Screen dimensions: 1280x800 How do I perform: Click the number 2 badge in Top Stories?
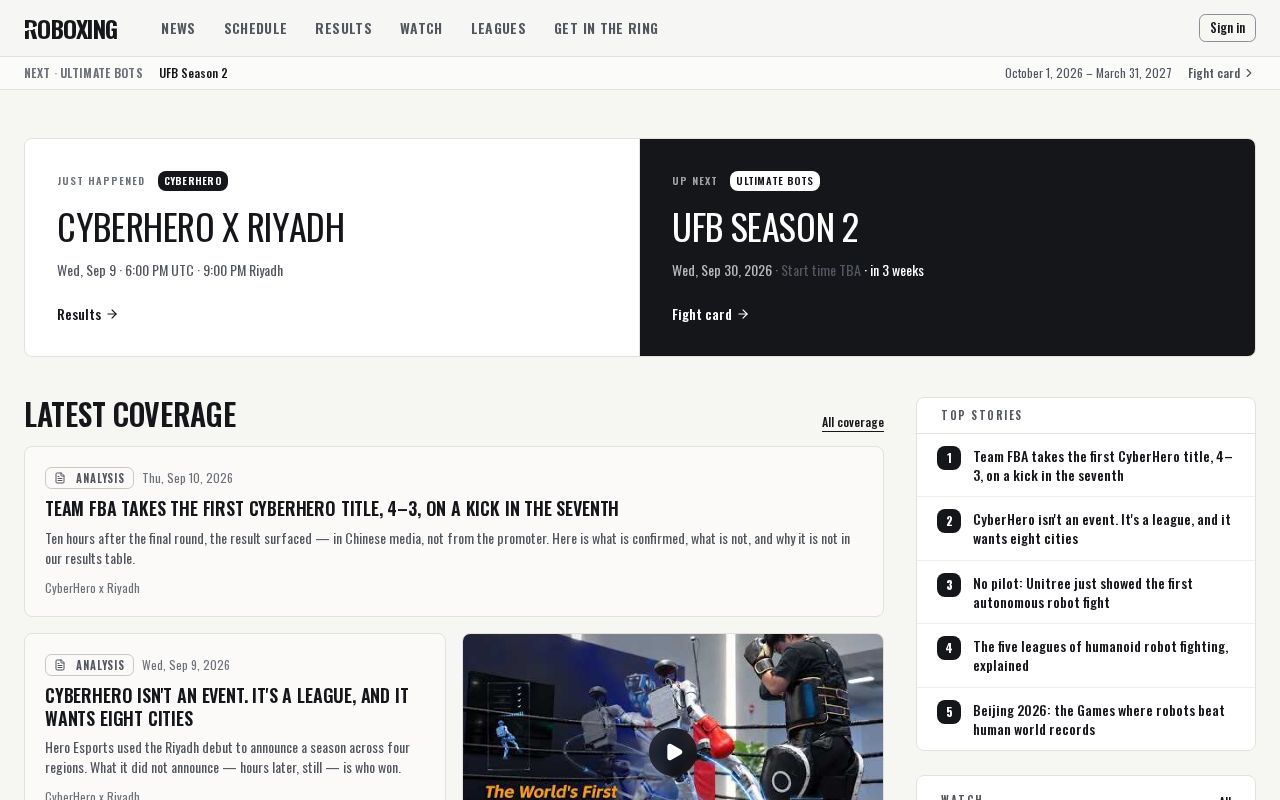tap(949, 521)
